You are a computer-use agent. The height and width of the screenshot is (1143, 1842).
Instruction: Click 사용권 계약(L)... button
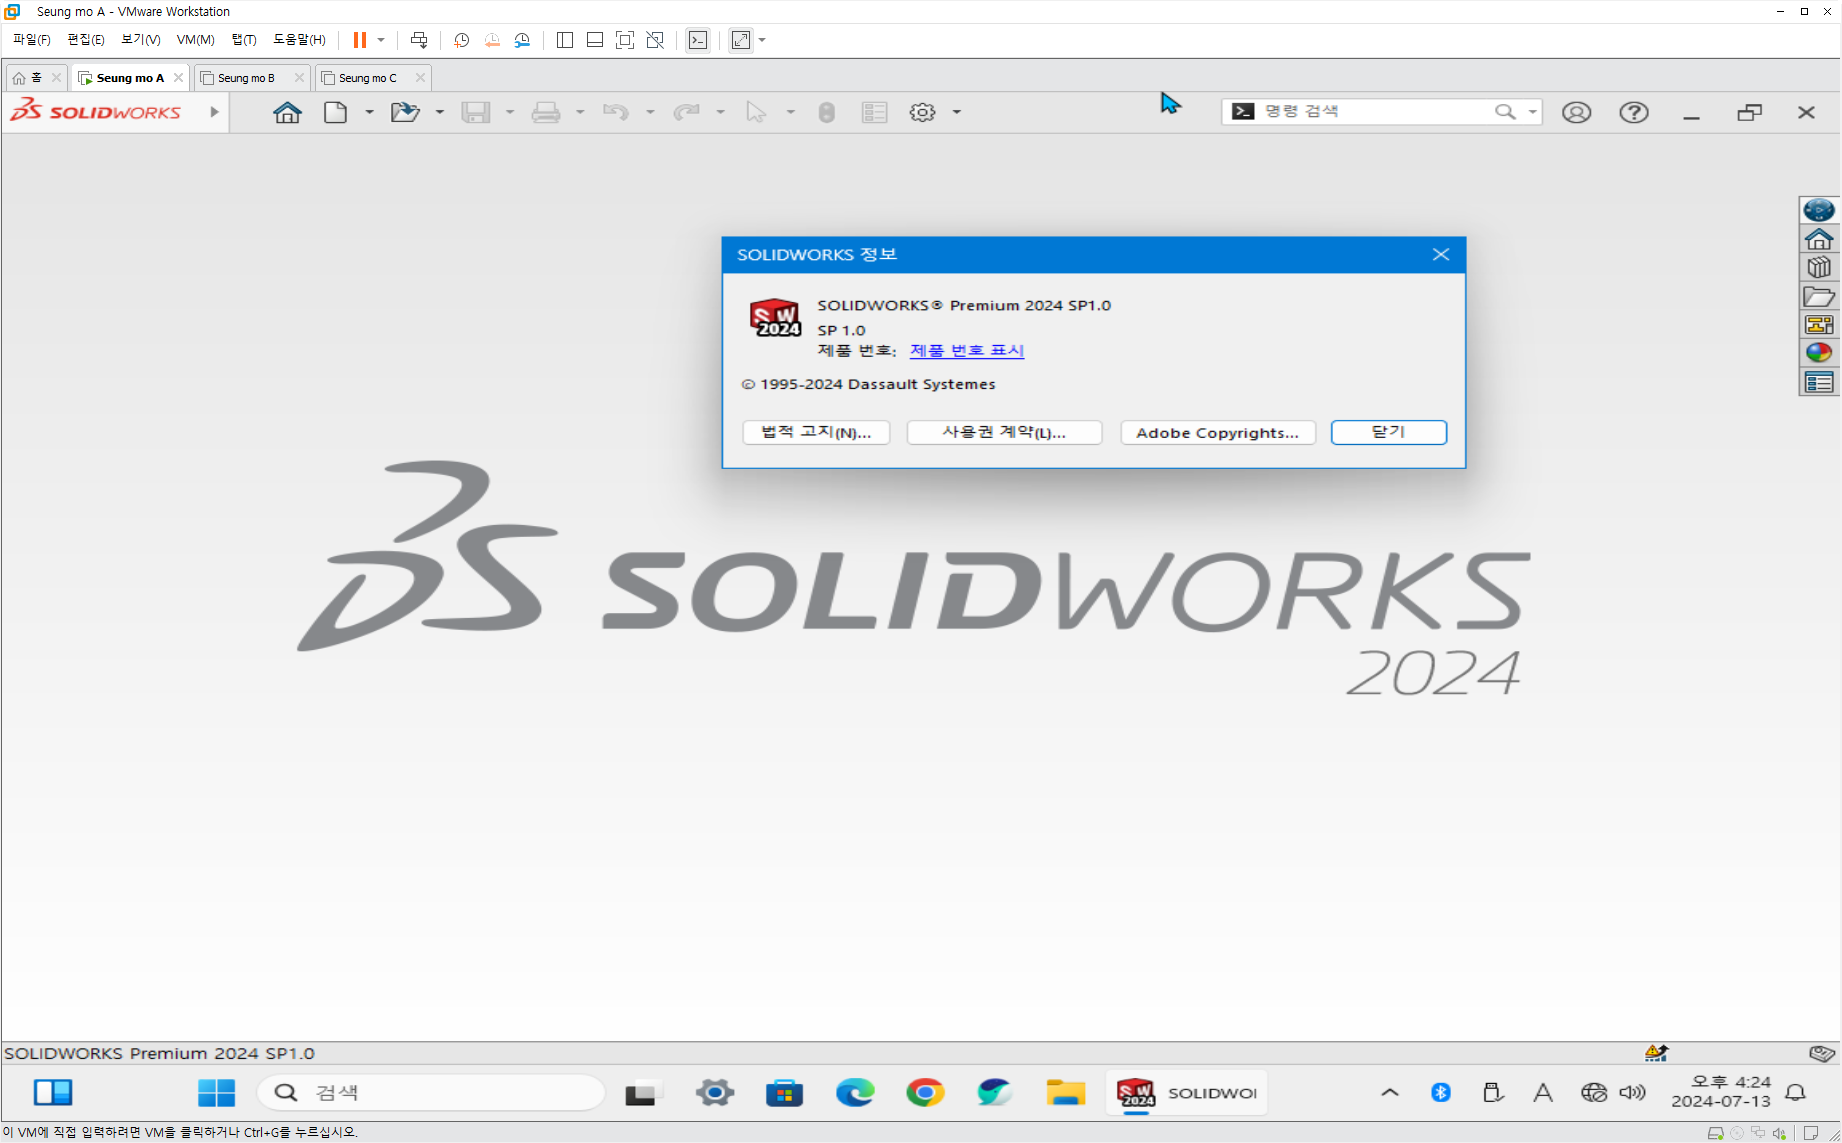tap(1004, 432)
